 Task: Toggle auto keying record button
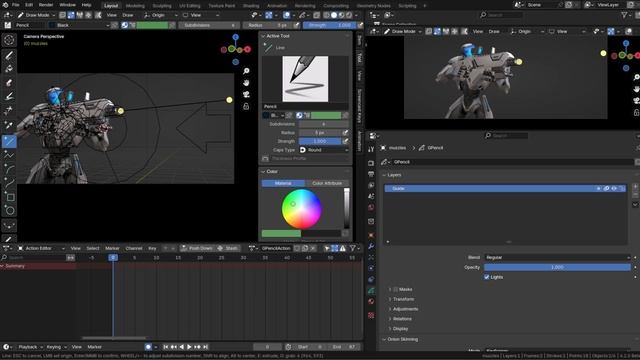(148, 347)
